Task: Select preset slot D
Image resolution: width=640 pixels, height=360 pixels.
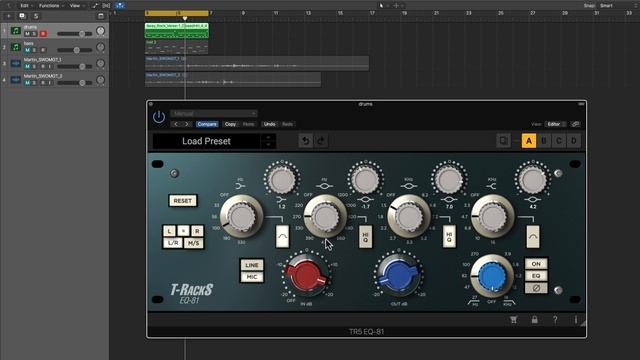Action: point(573,141)
